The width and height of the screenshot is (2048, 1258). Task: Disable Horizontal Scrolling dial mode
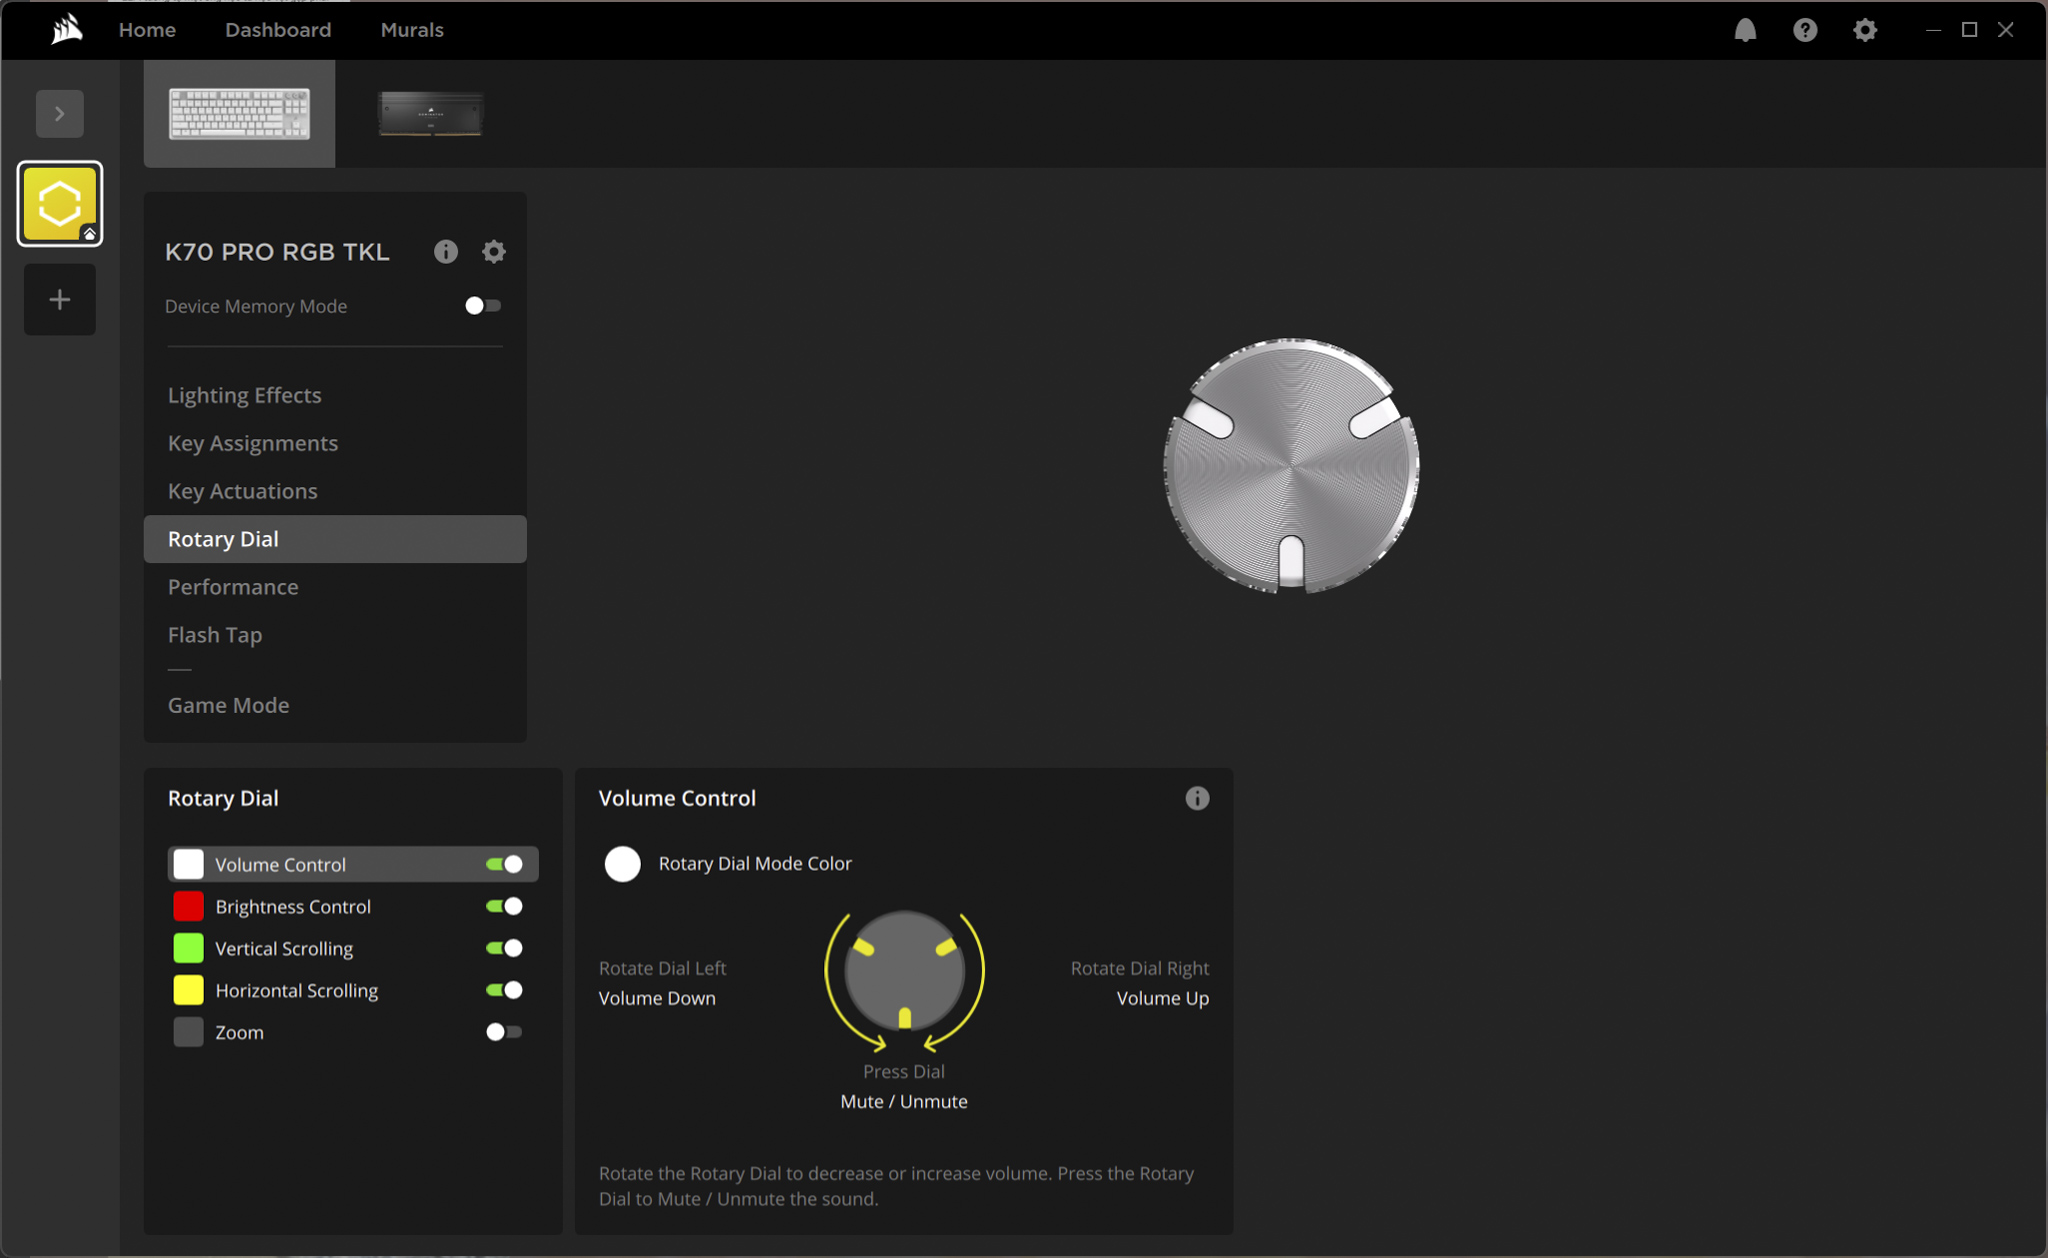504,990
